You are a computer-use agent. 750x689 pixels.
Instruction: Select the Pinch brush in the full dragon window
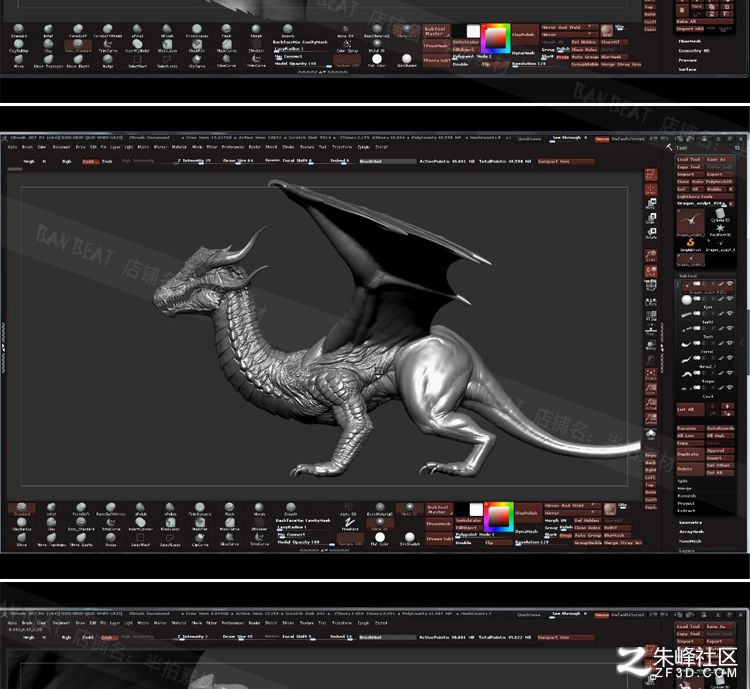click(x=230, y=509)
